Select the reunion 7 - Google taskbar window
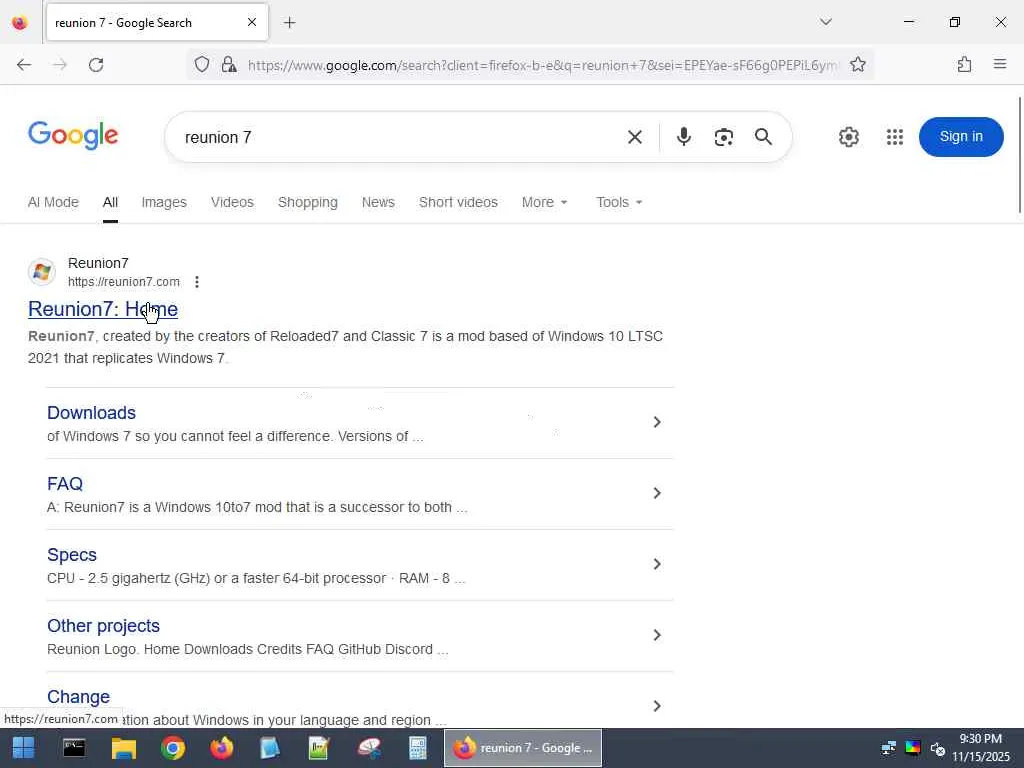 point(523,748)
